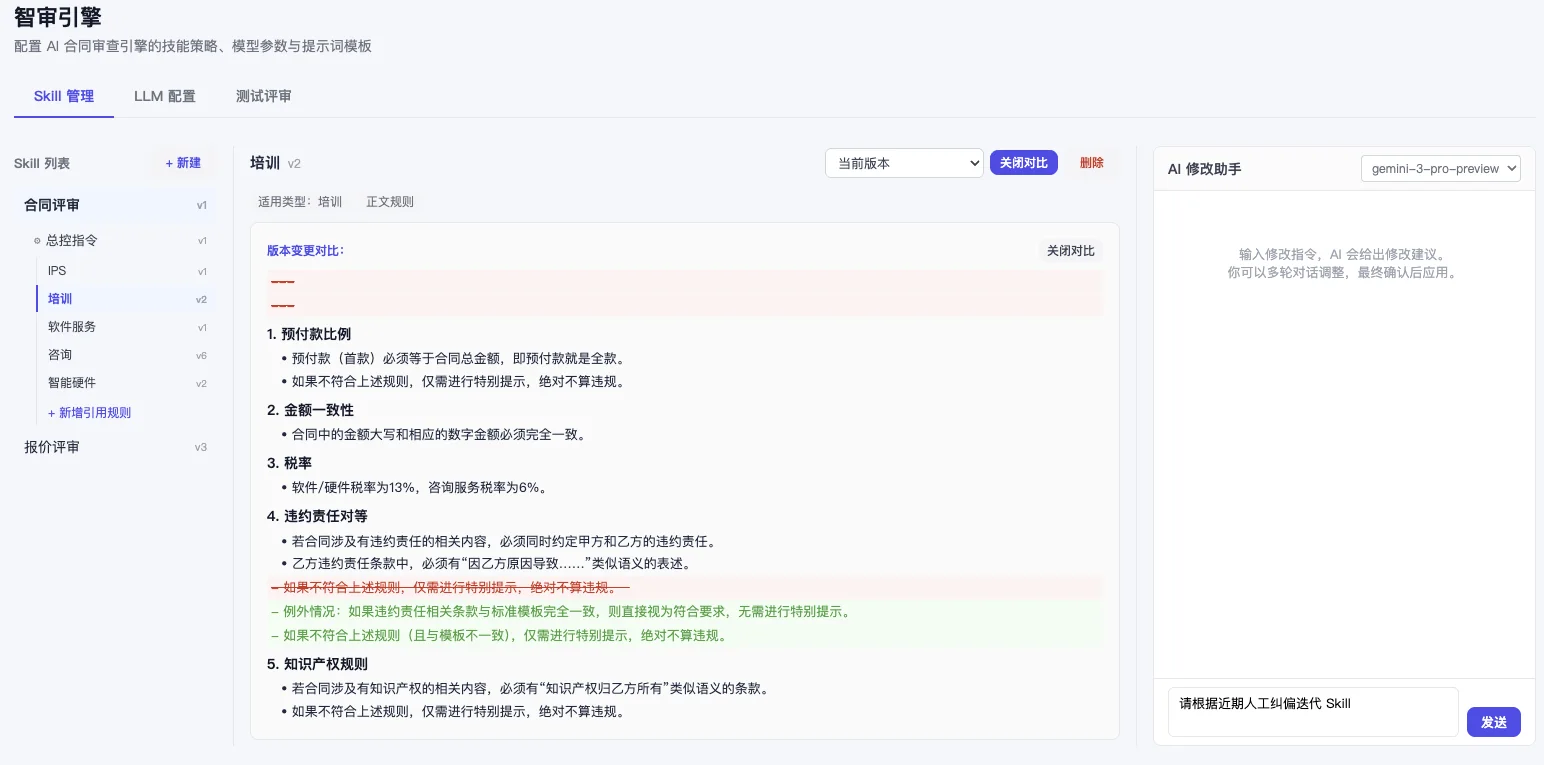Click the 2. 金额一致性 heading
The image size is (1544, 765).
click(310, 410)
